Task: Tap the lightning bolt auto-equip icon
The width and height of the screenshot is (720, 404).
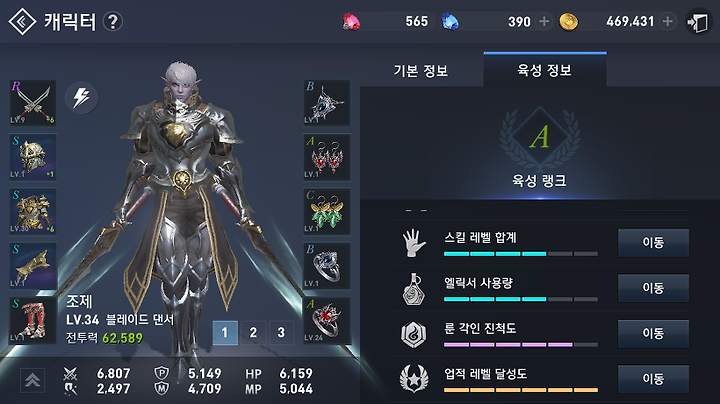Action: tap(81, 97)
